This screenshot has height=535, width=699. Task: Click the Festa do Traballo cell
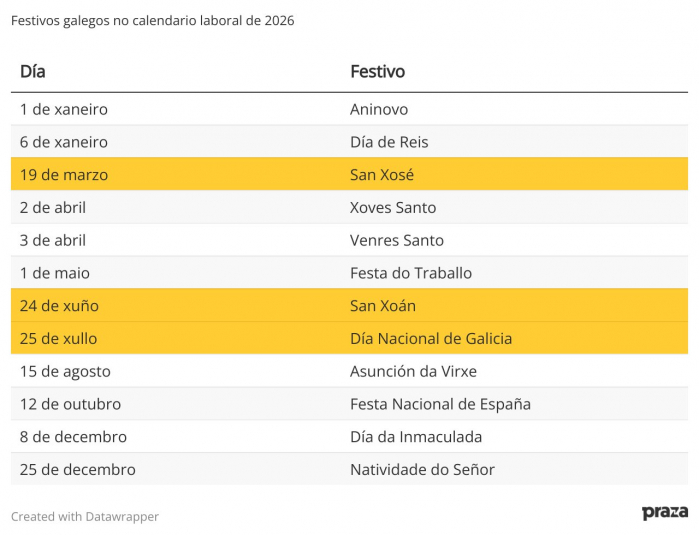tap(411, 273)
